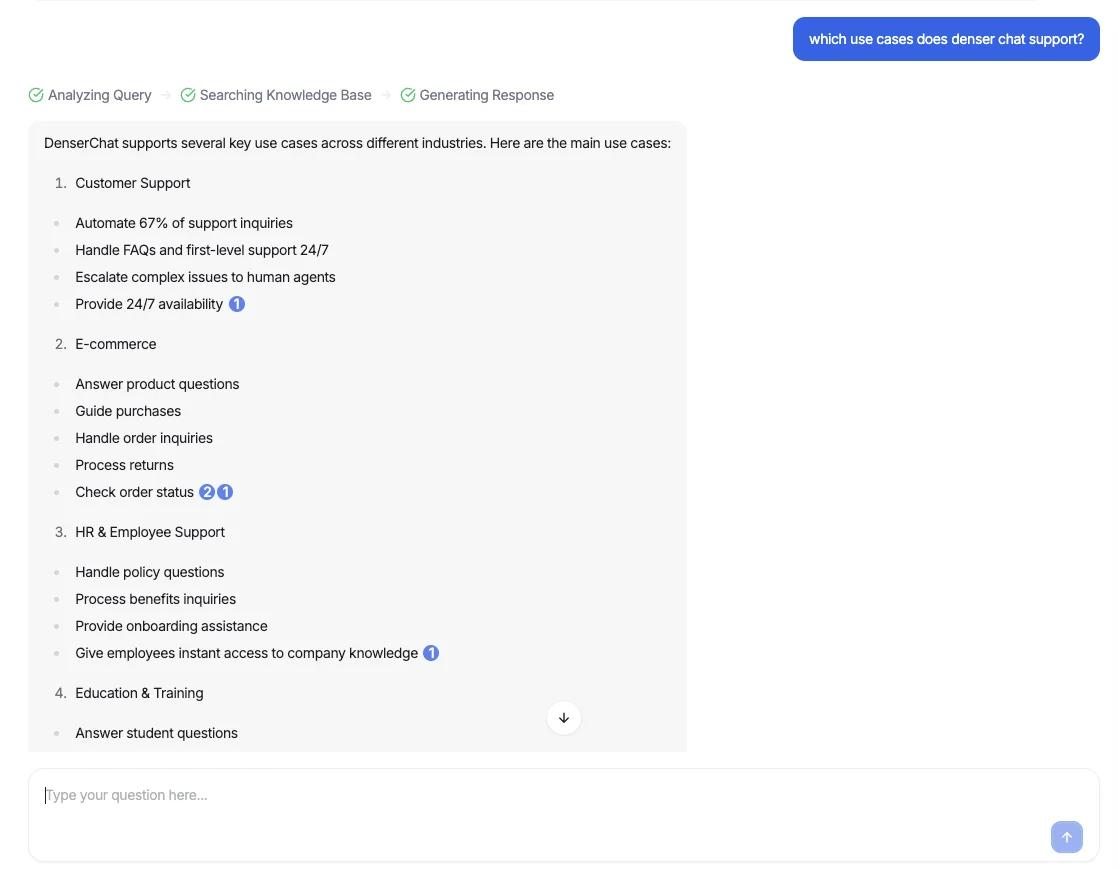Click arrow connector before "Generating Response"
This screenshot has width=1118, height=869.
(386, 94)
